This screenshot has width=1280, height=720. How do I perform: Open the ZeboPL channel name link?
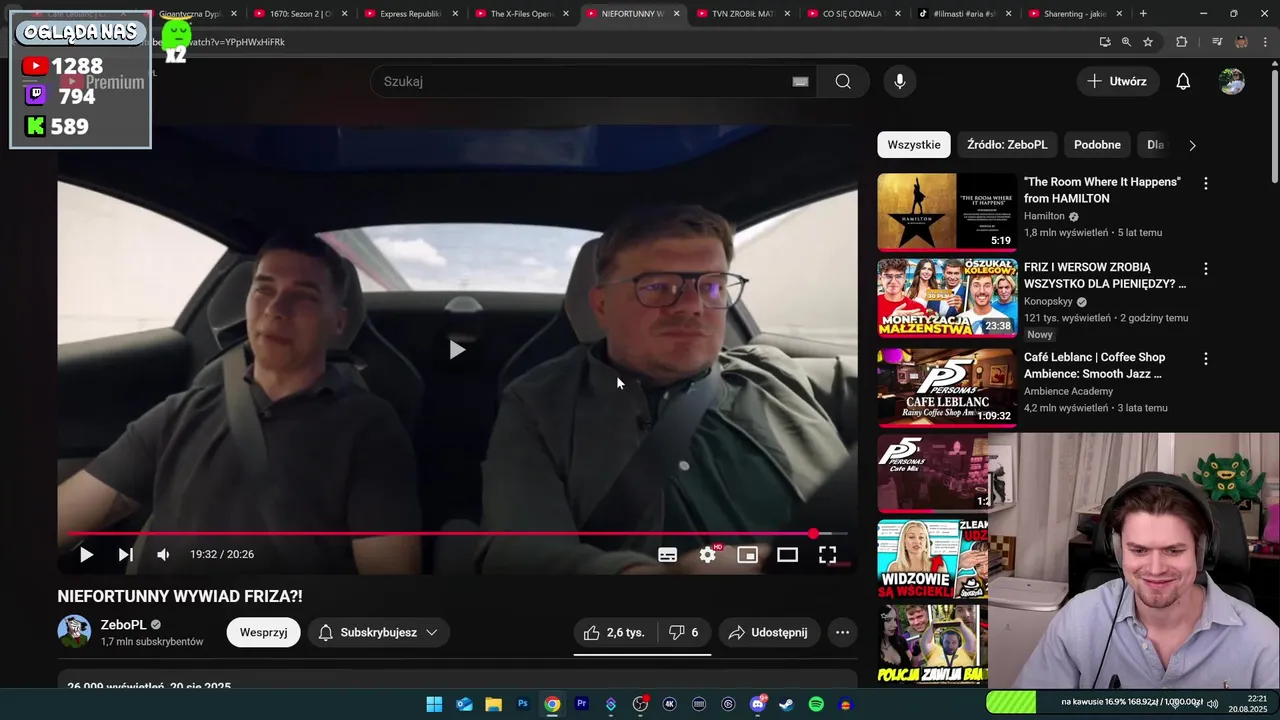point(123,625)
